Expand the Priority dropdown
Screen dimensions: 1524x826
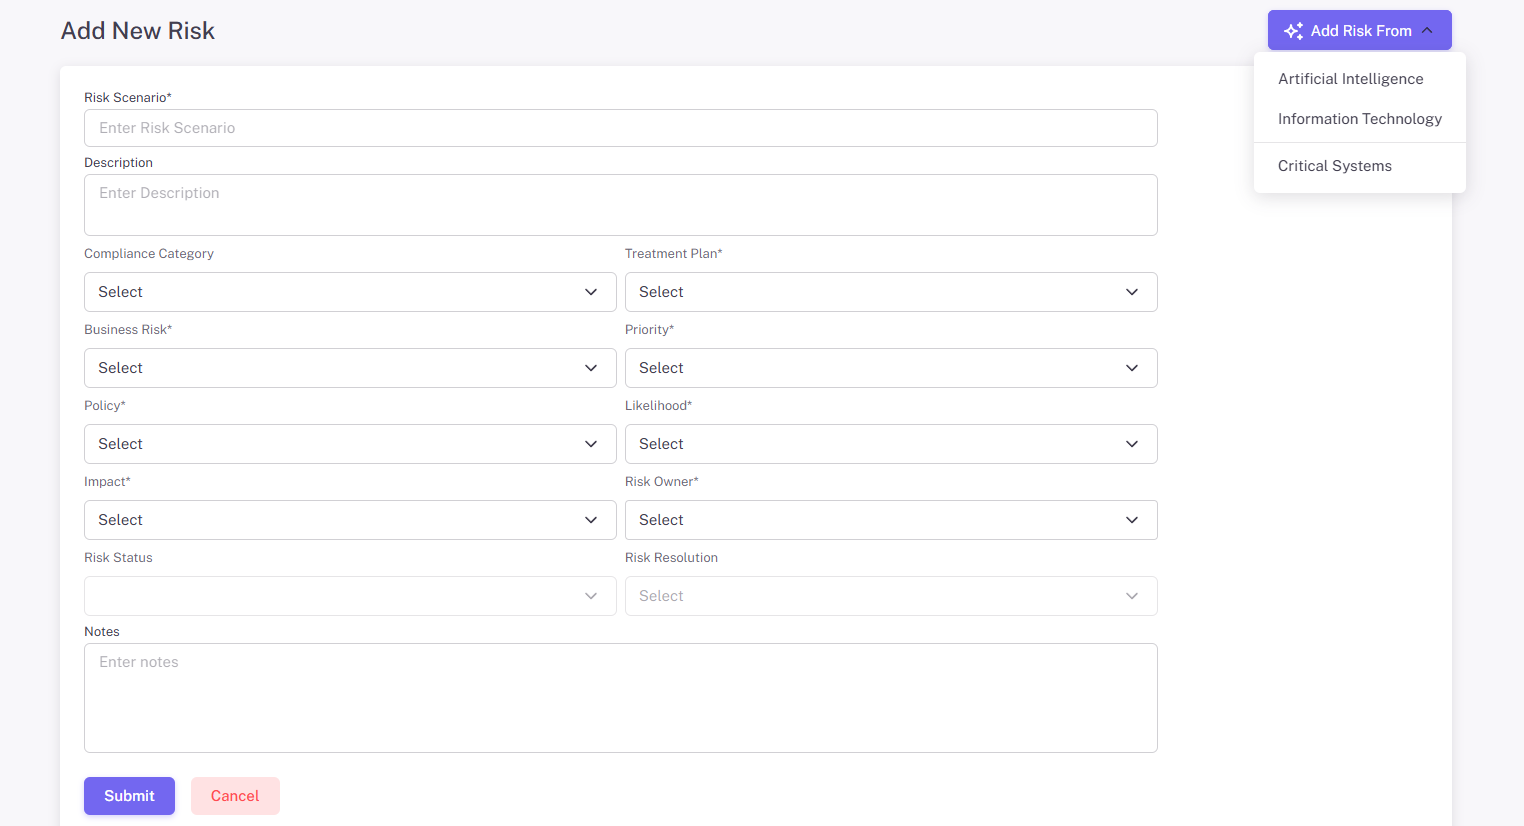tap(890, 368)
